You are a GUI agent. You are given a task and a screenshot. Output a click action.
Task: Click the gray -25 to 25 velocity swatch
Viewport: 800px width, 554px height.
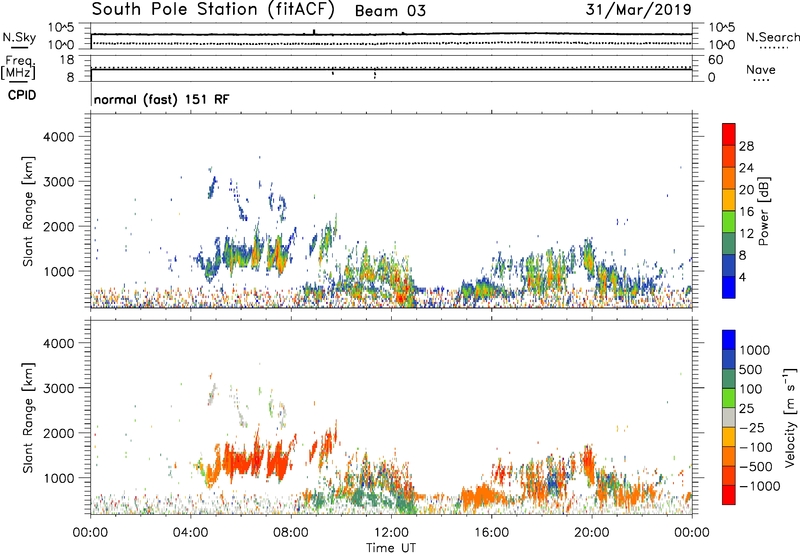pyautogui.click(x=729, y=418)
